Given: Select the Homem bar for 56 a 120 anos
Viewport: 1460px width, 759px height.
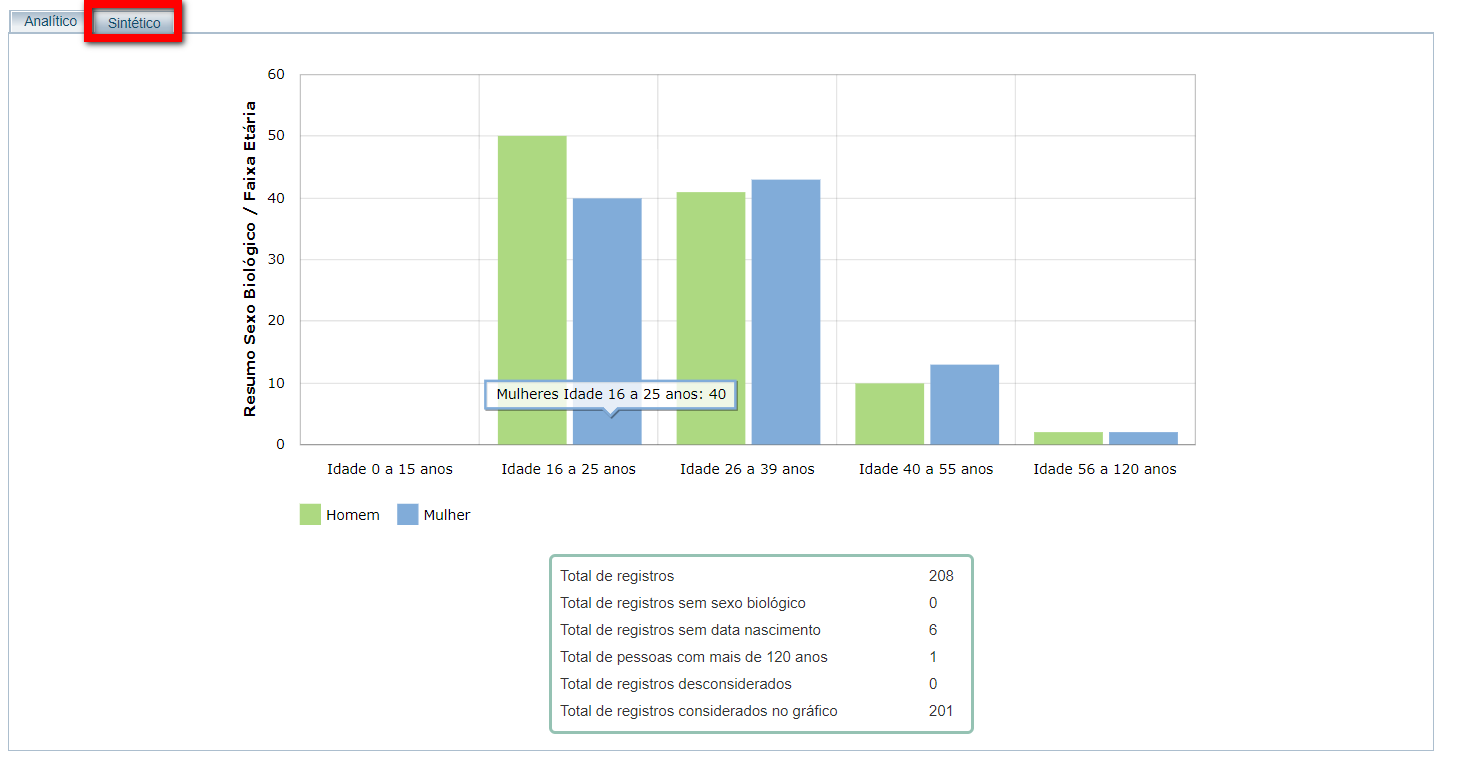Looking at the screenshot, I should [1068, 438].
